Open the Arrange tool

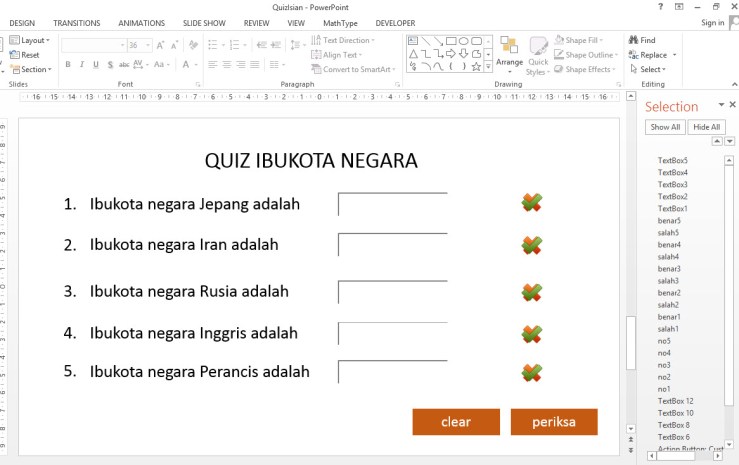coord(509,54)
